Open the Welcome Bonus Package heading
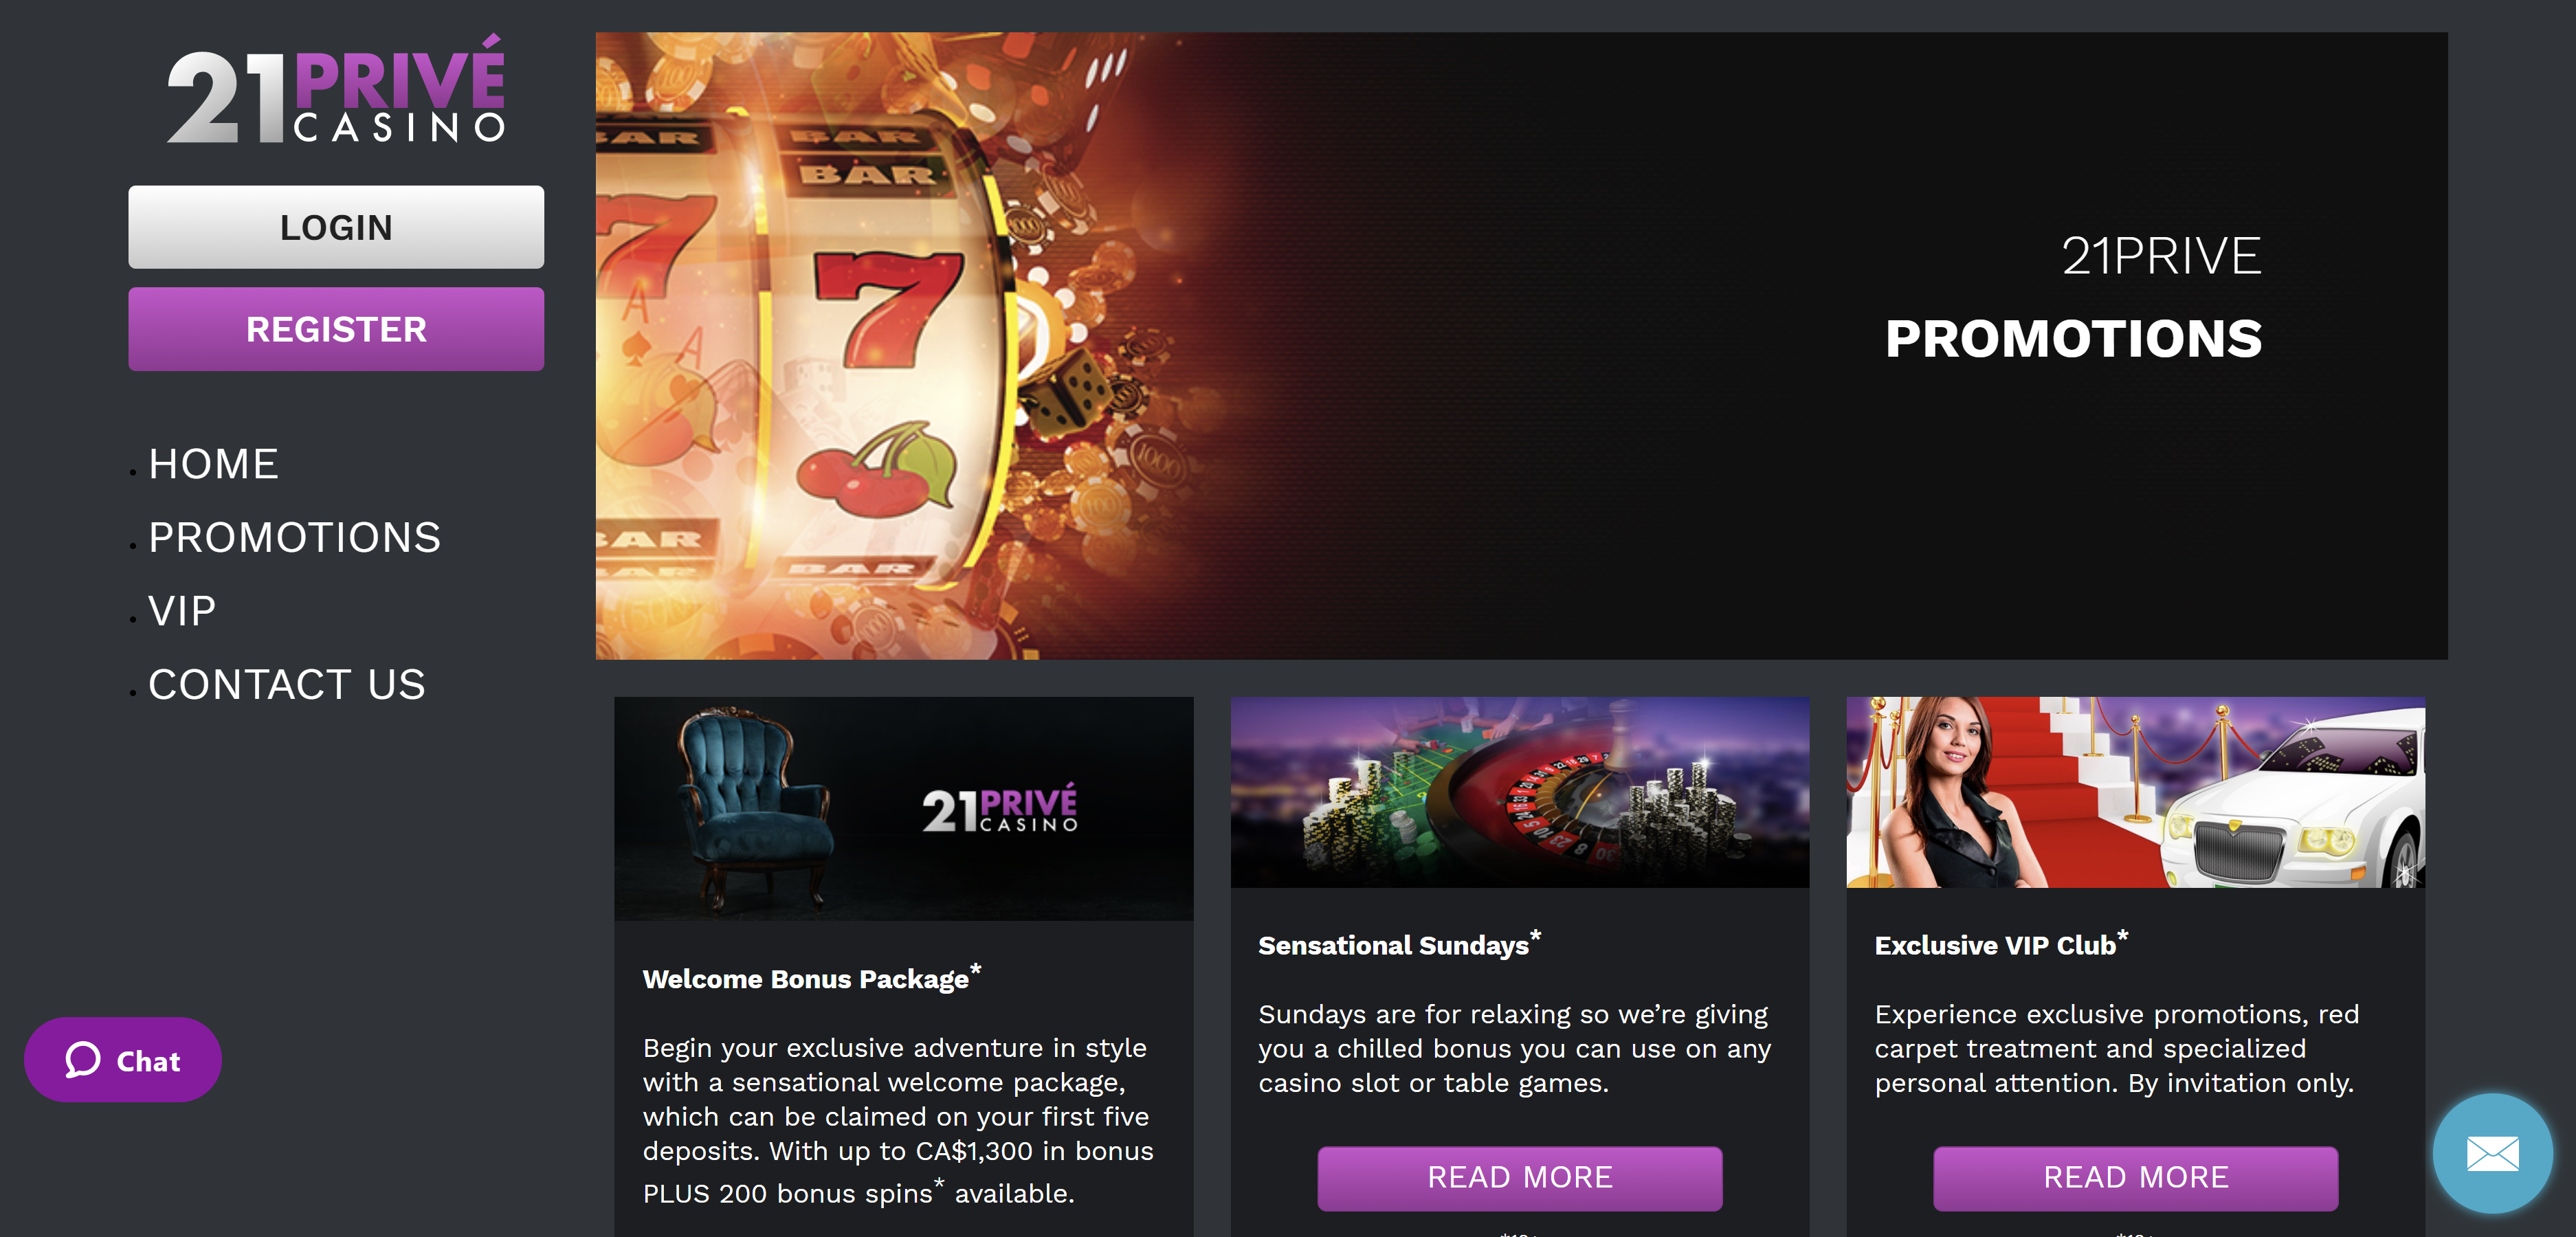 (x=812, y=977)
